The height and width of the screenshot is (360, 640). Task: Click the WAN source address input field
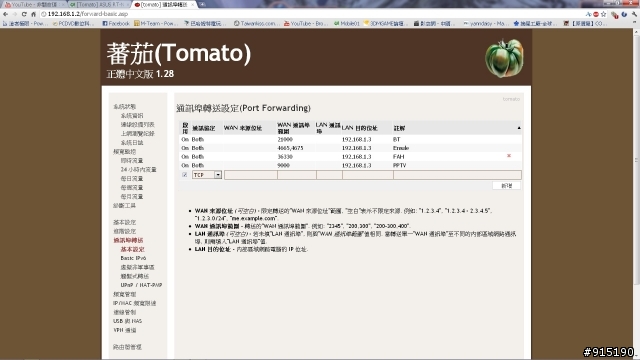251,175
